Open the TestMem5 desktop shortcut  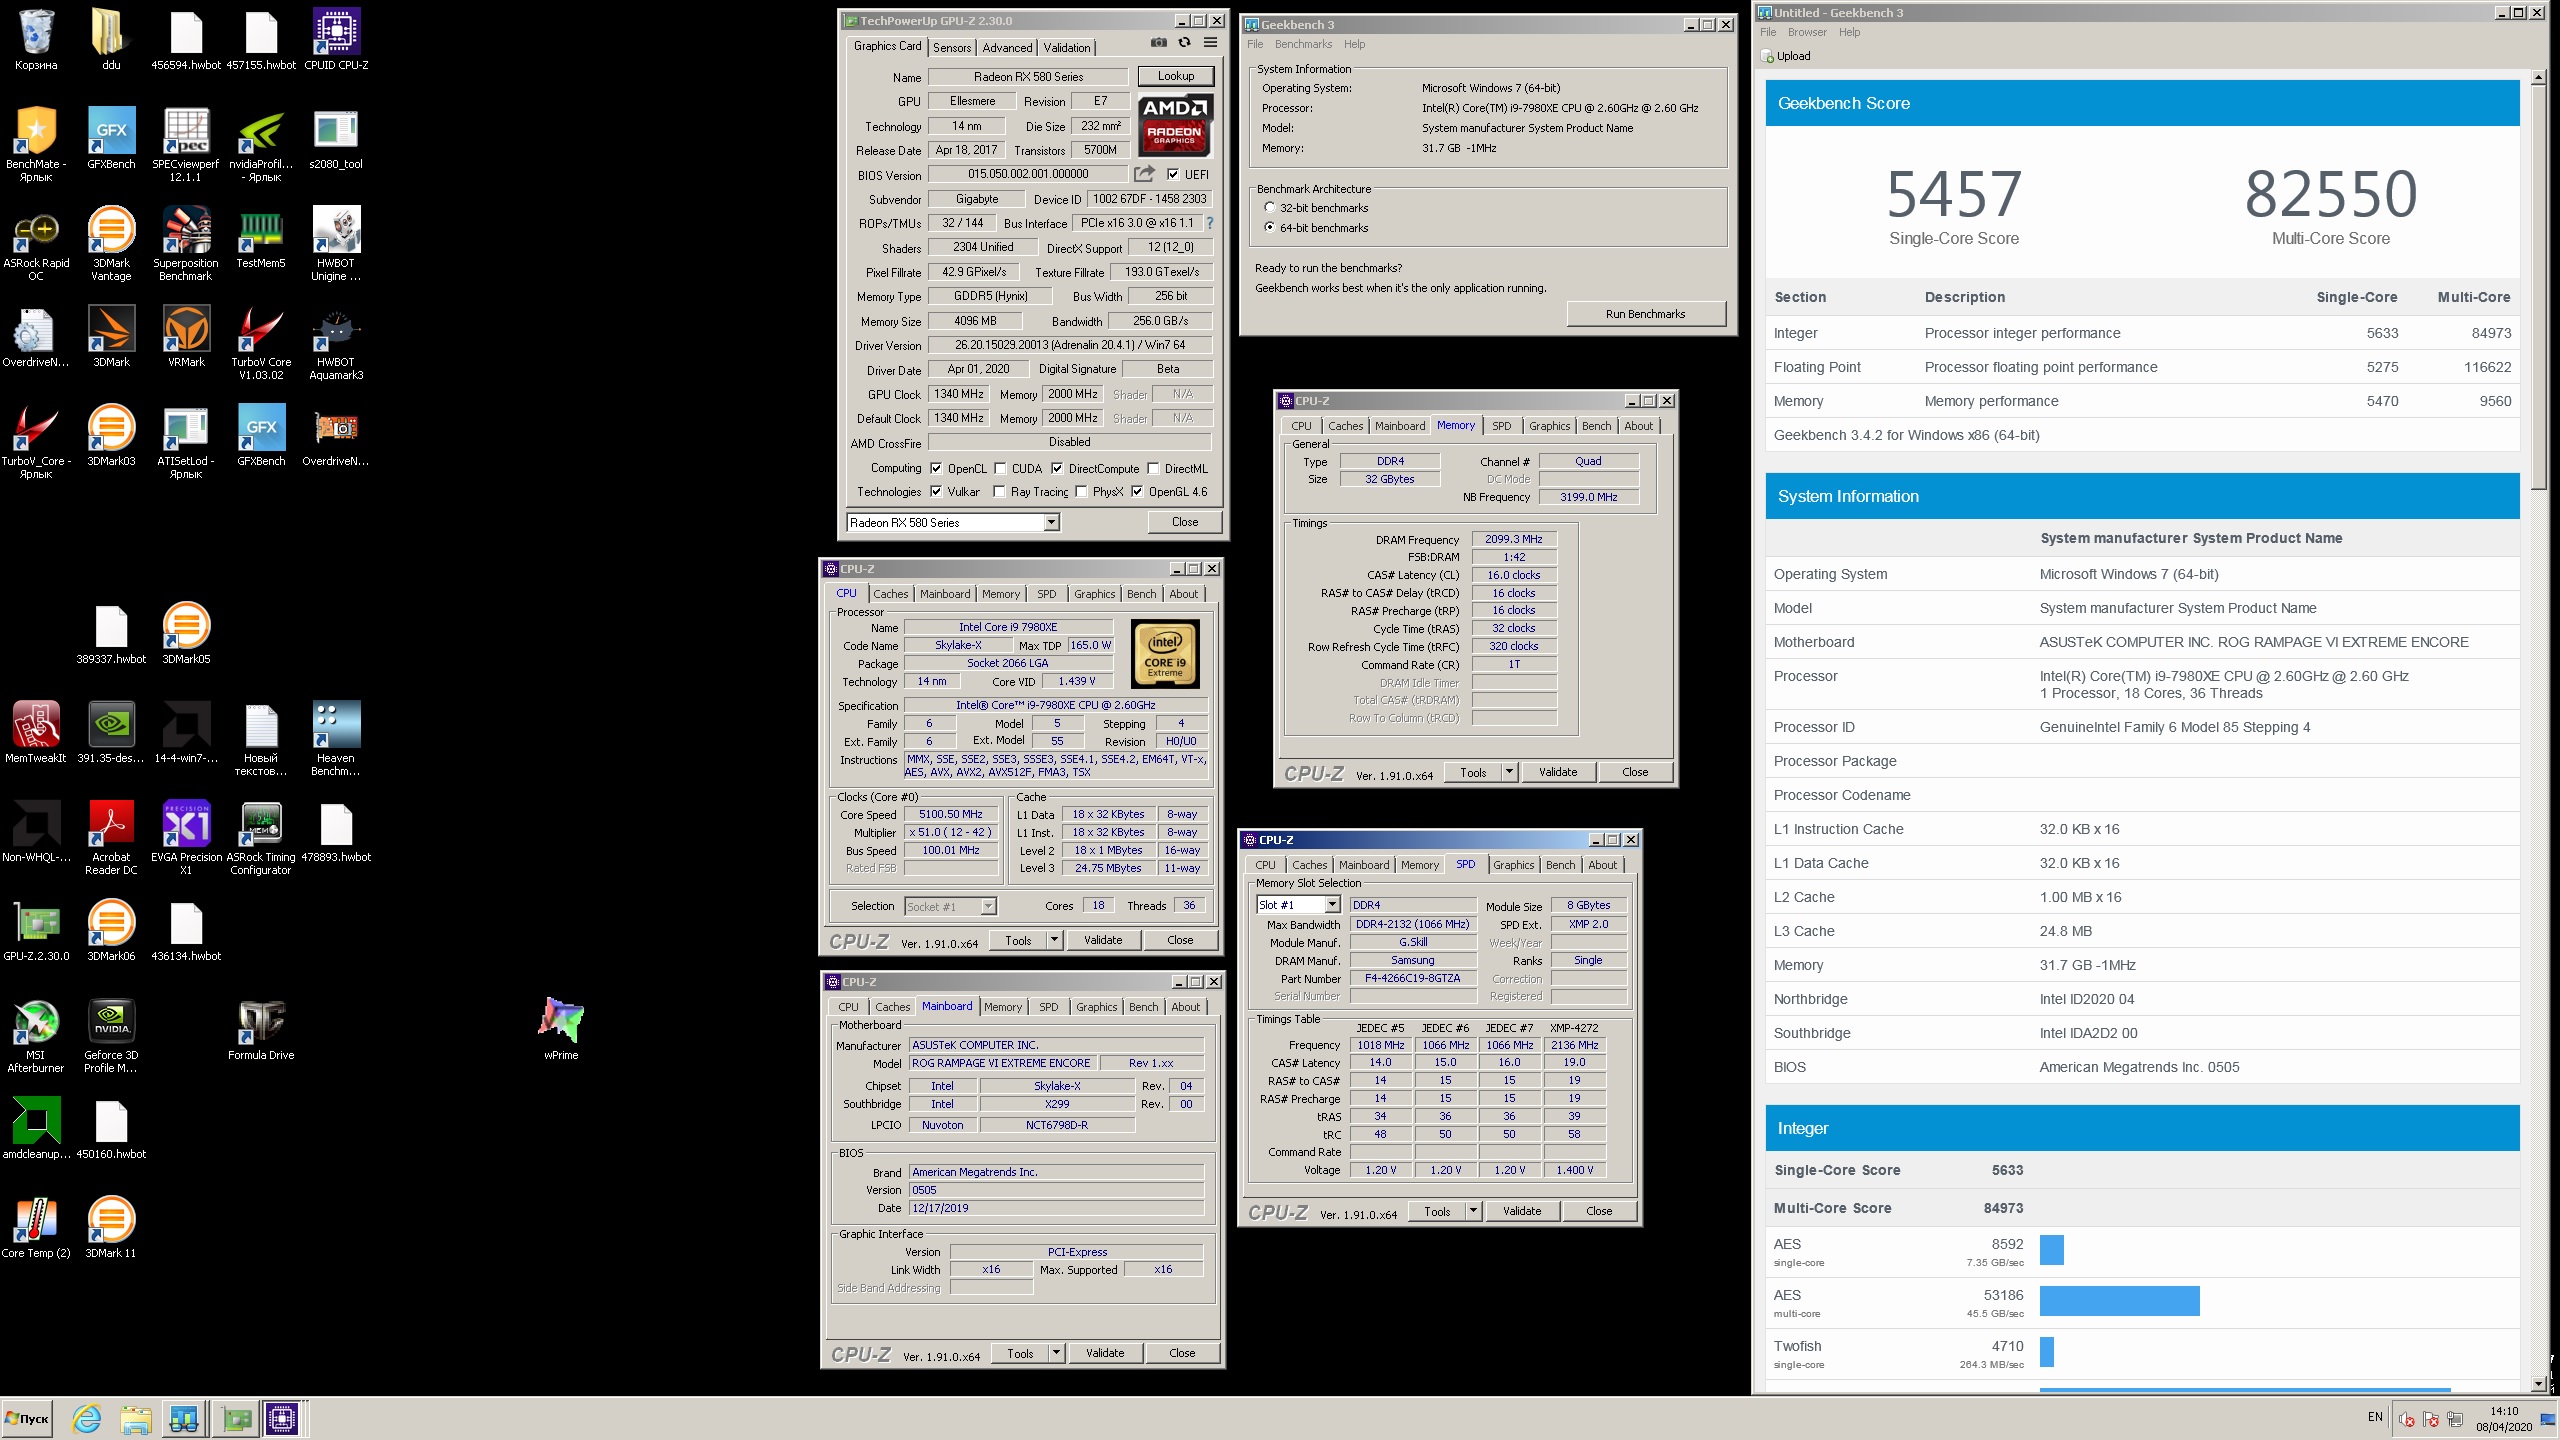click(261, 238)
